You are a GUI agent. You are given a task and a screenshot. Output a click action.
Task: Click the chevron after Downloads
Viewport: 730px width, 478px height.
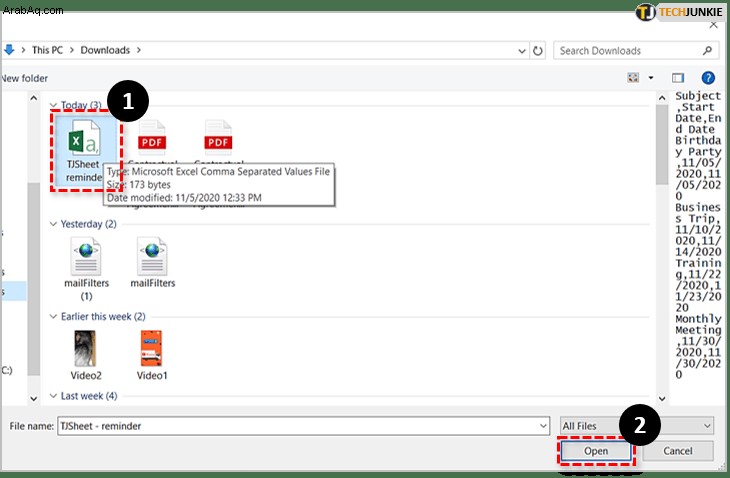(139, 50)
